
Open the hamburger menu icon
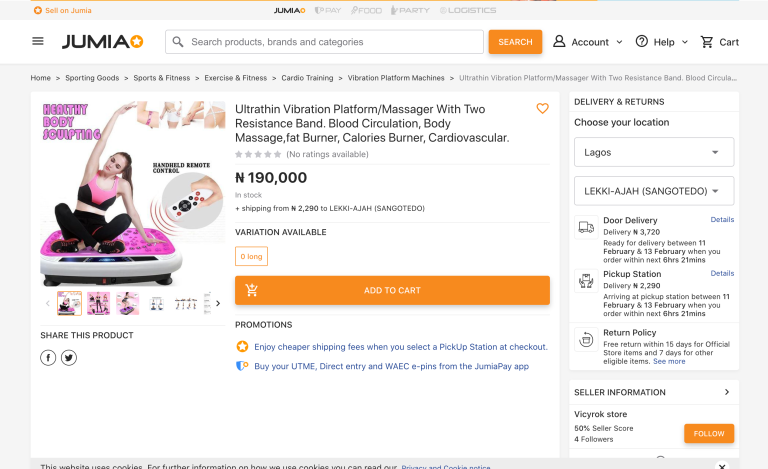38,42
